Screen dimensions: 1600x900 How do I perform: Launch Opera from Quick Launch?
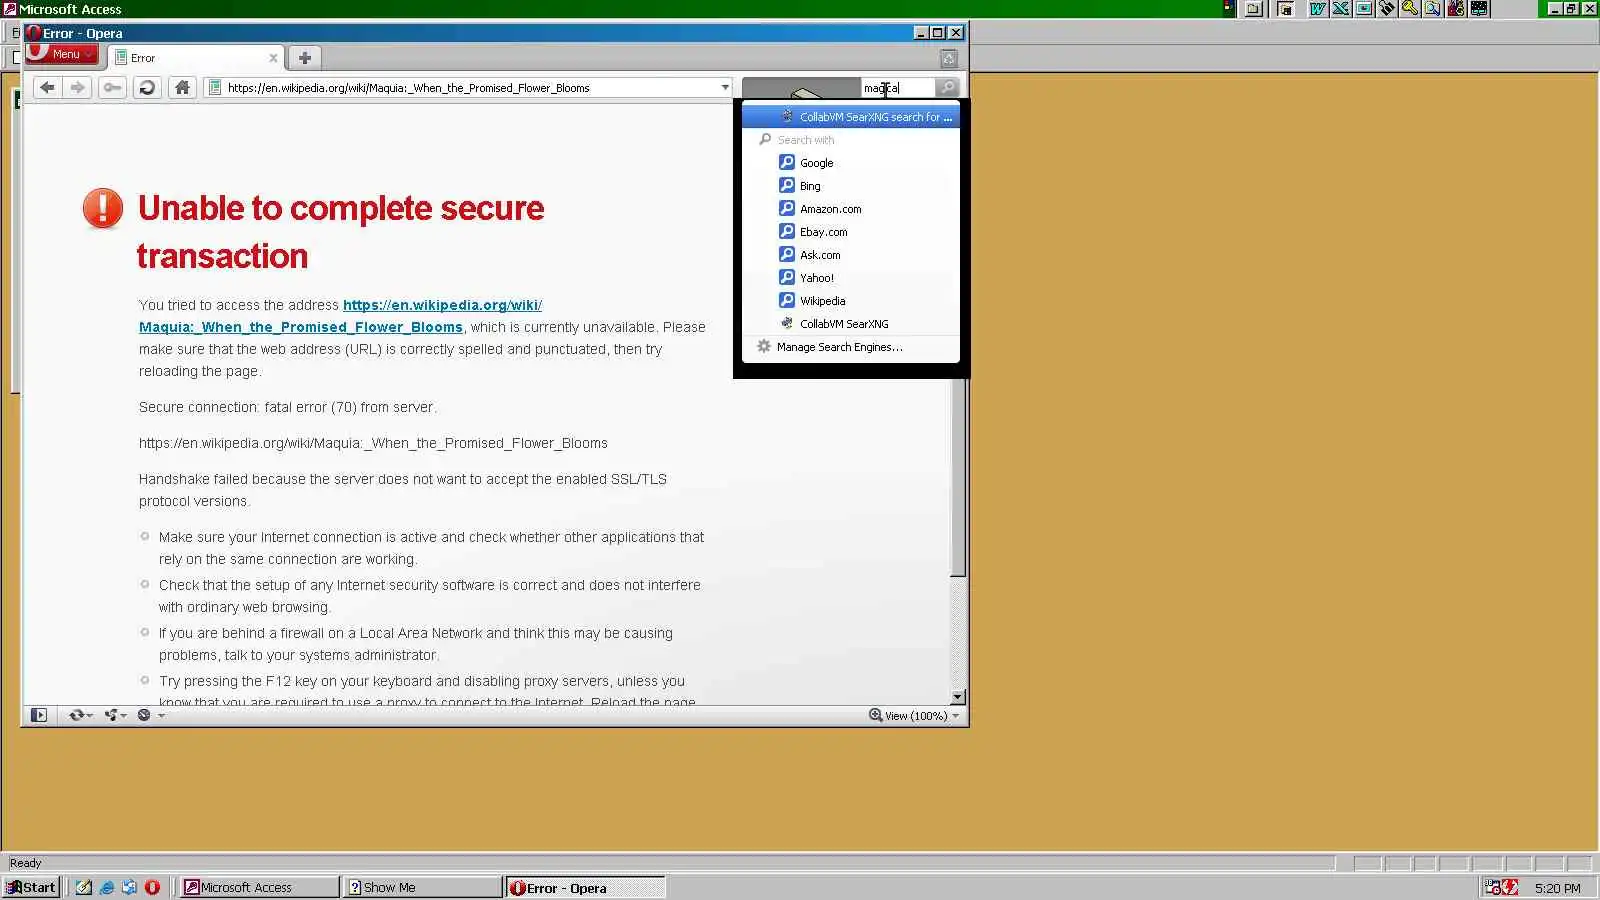[152, 887]
